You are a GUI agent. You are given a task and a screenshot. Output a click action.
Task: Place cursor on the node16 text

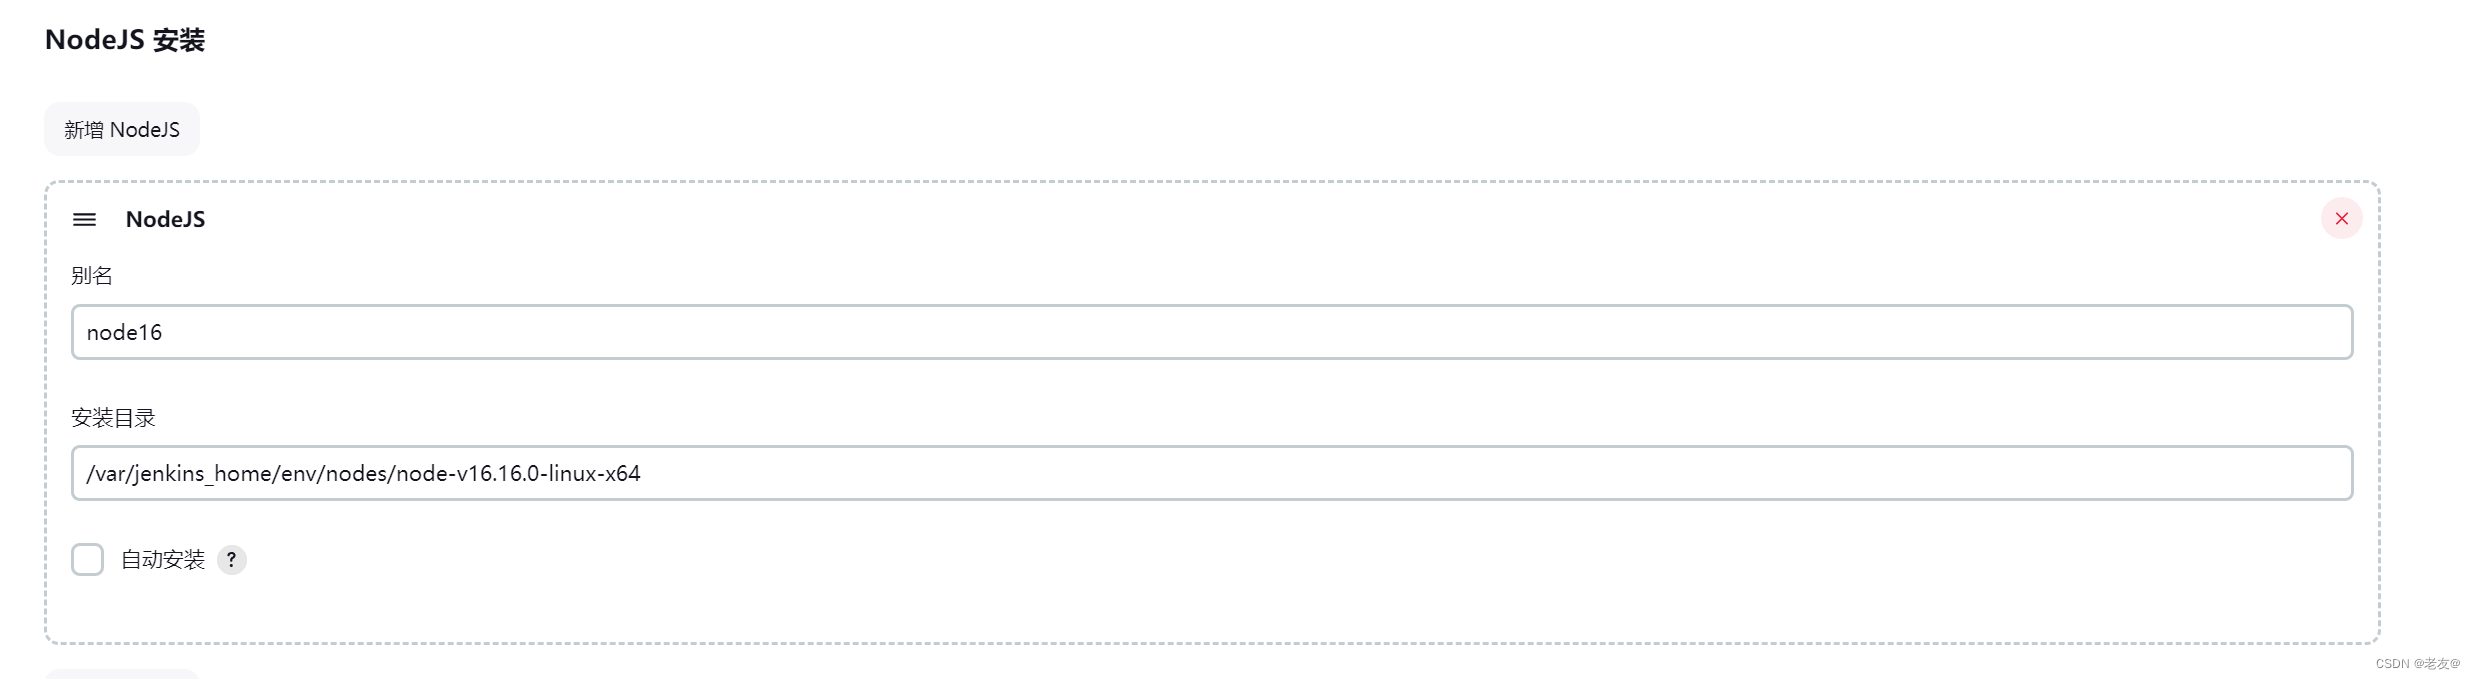pos(124,332)
